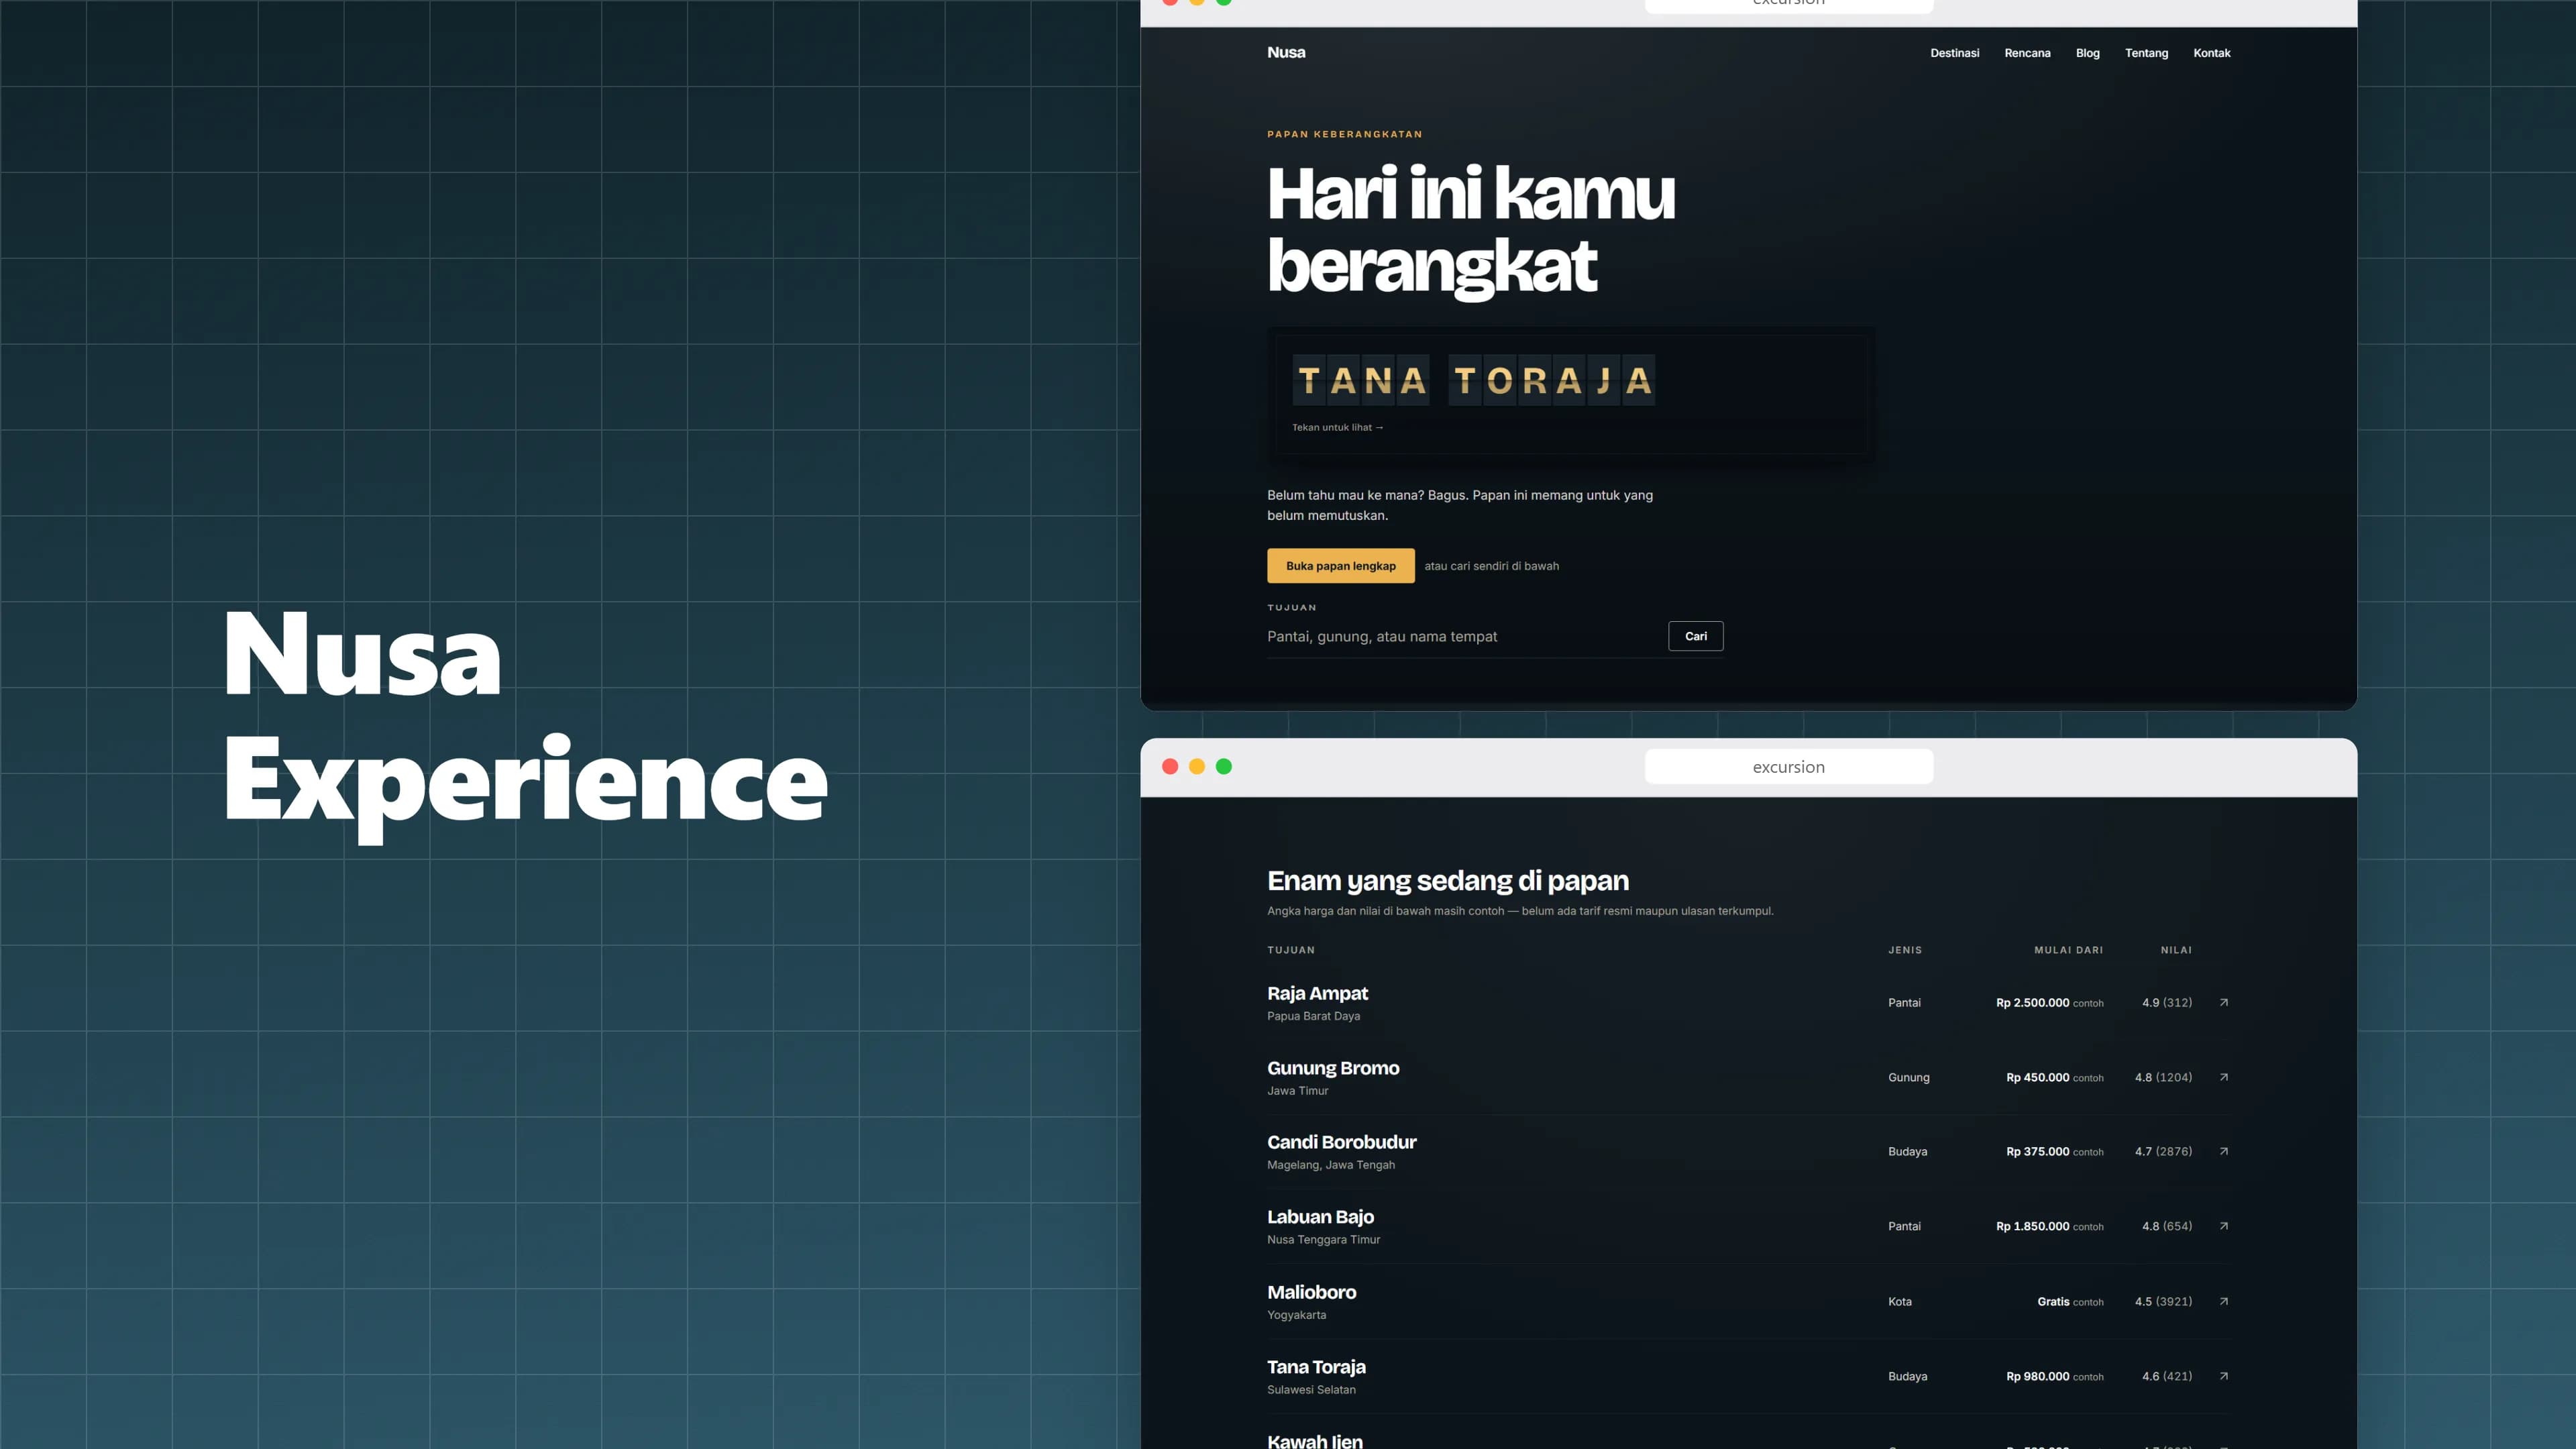Click the 4.7 (2876) rating value
Image resolution: width=2576 pixels, height=1449 pixels.
click(2163, 1151)
